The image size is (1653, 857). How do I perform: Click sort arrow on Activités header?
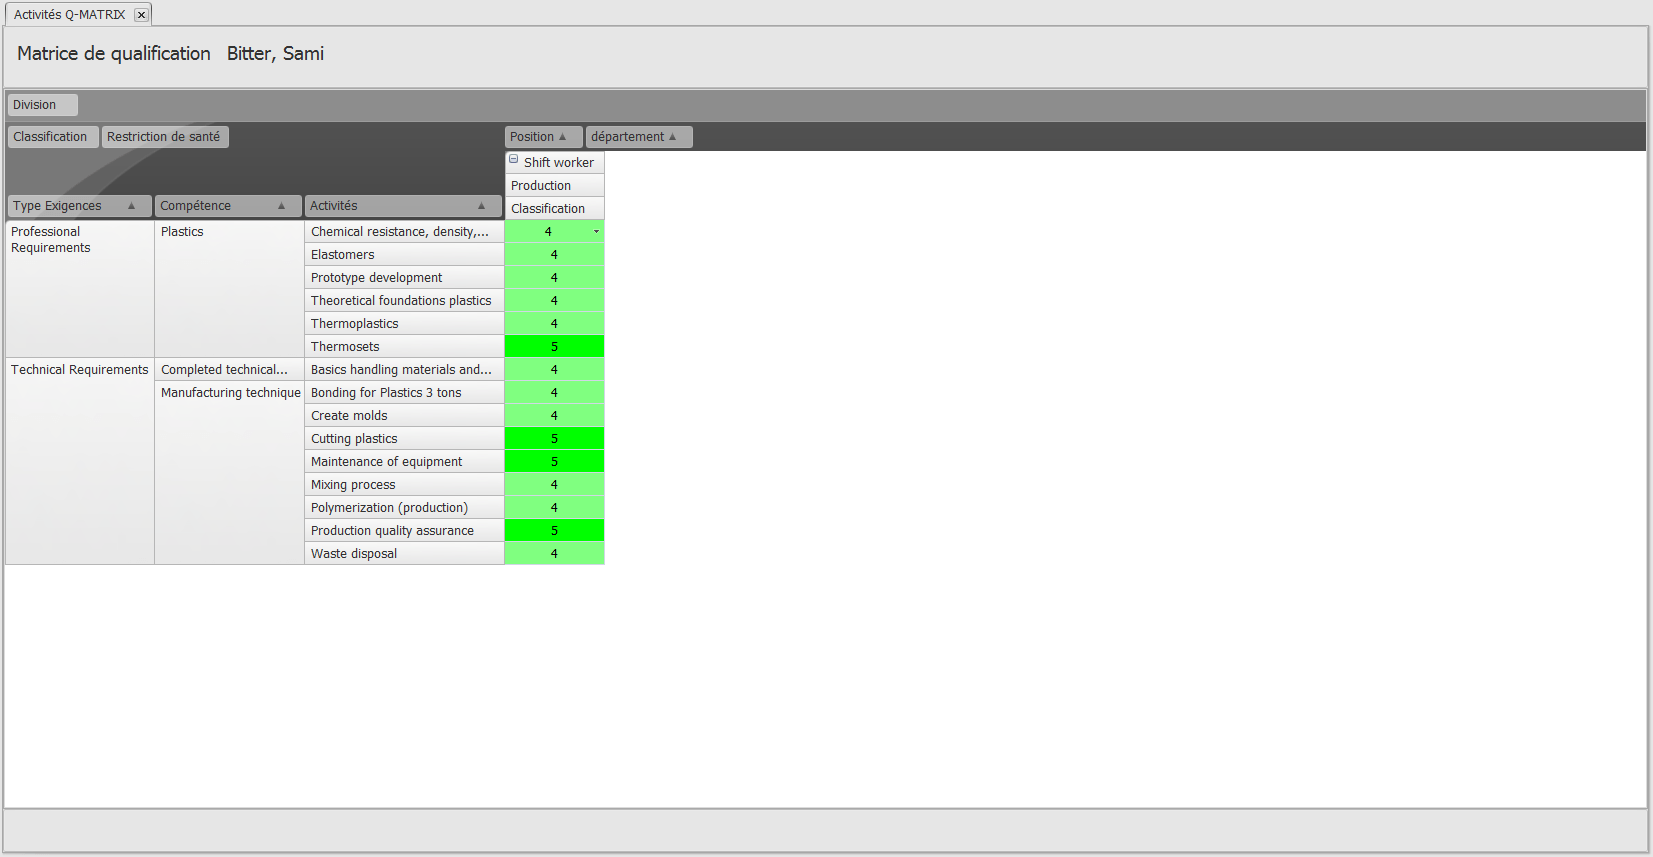(481, 206)
